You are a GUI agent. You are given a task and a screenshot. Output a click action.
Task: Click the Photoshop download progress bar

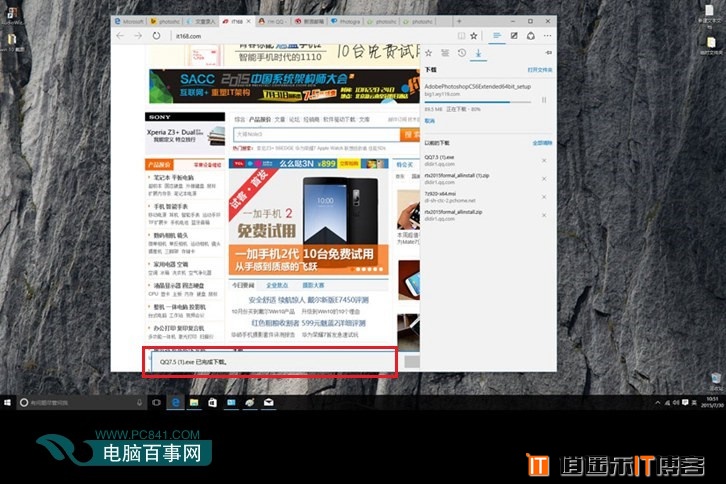pos(478,102)
